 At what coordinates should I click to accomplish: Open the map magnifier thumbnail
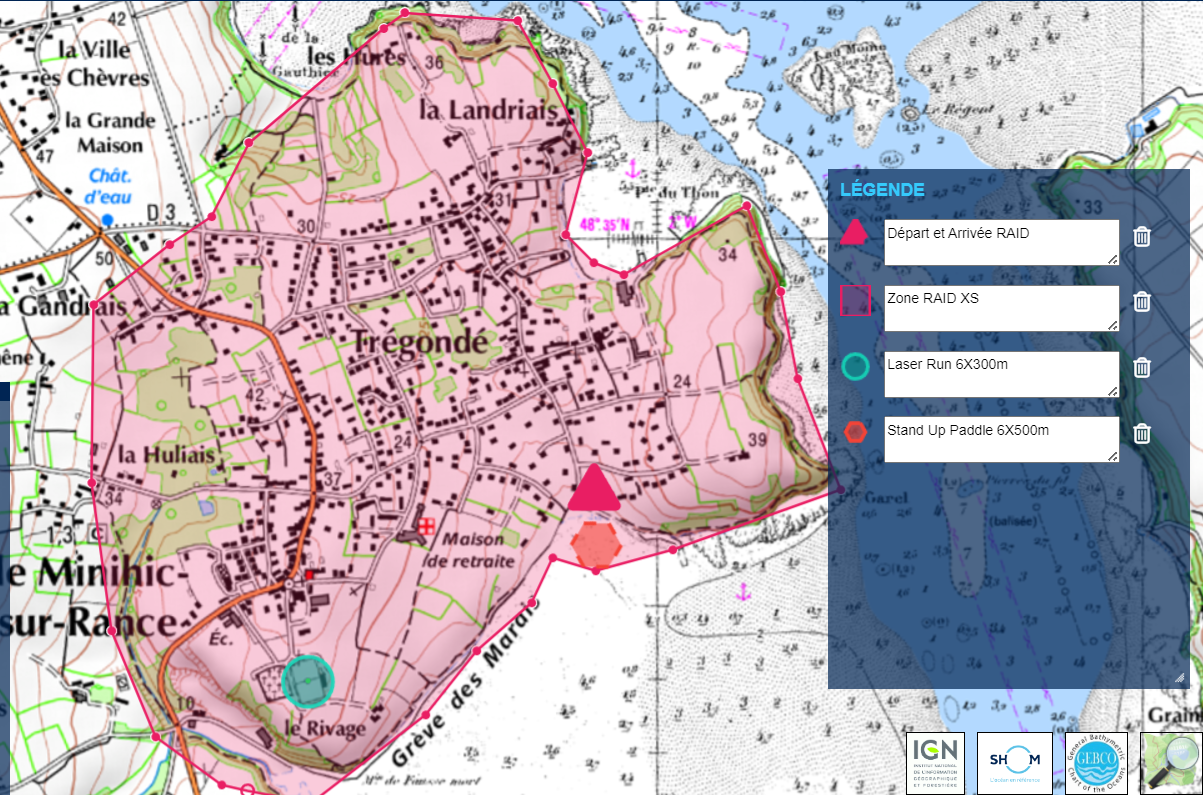point(1171,763)
